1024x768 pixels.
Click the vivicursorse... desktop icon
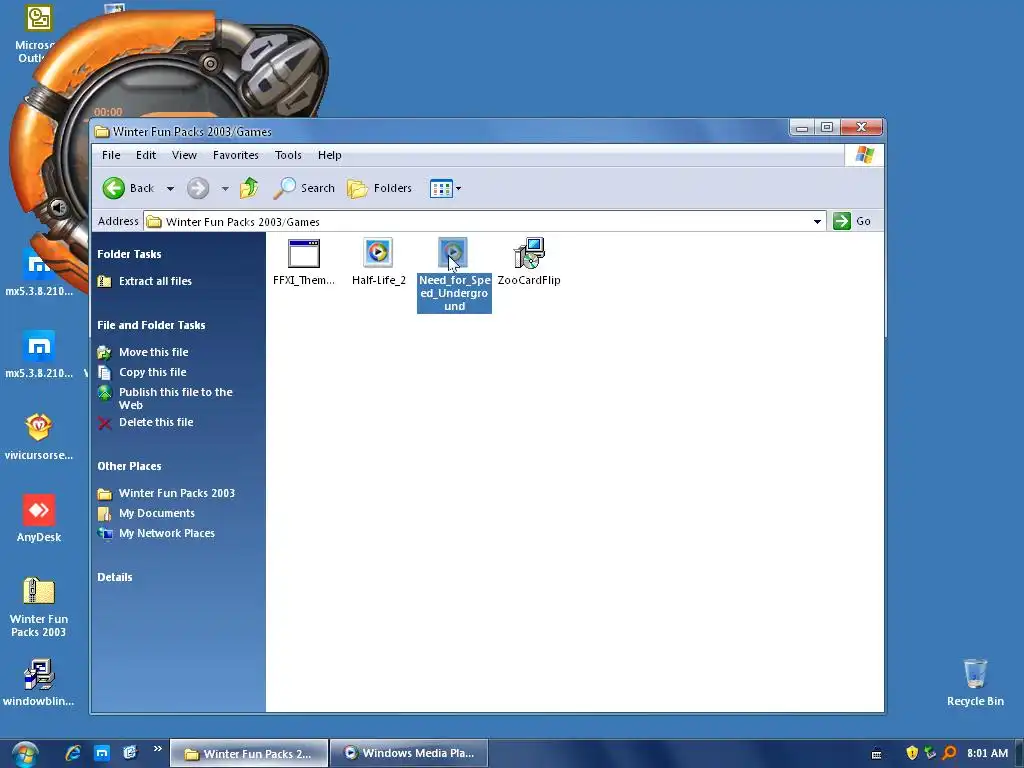pos(39,436)
